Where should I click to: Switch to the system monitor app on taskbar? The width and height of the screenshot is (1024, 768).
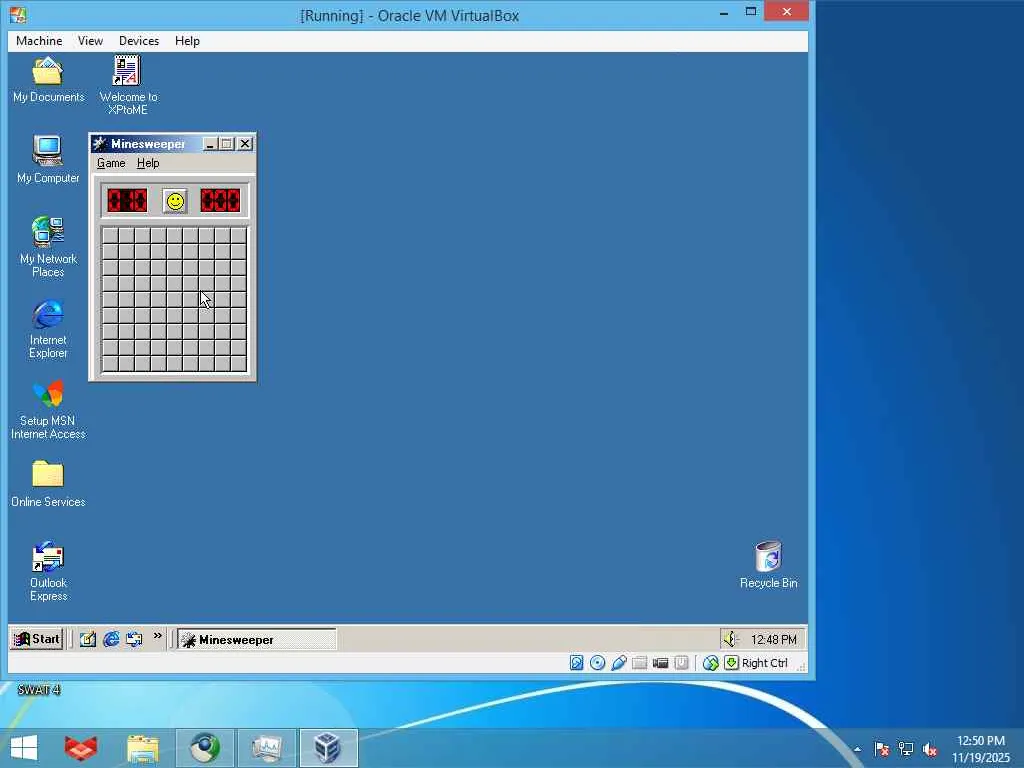(266, 748)
